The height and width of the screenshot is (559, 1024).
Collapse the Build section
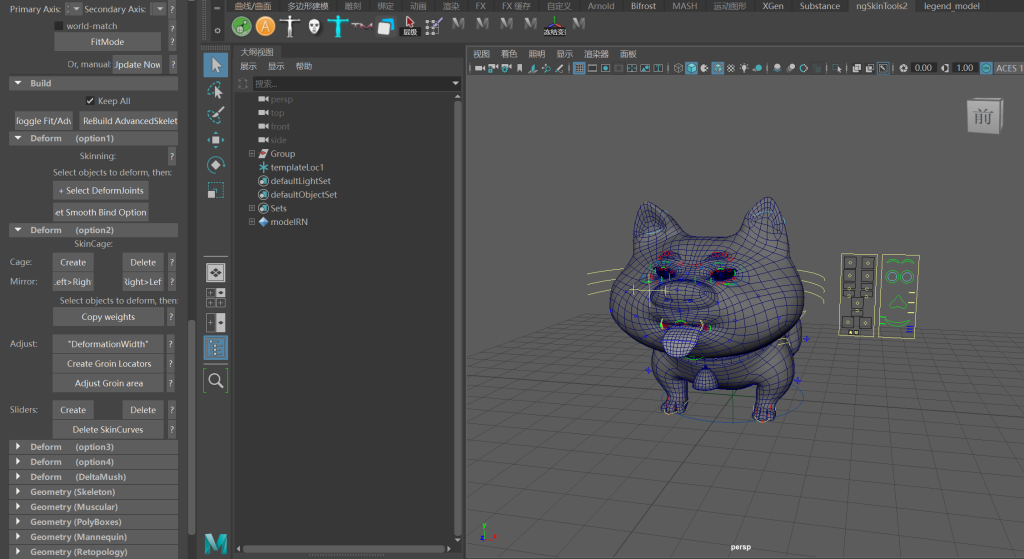[x=18, y=83]
